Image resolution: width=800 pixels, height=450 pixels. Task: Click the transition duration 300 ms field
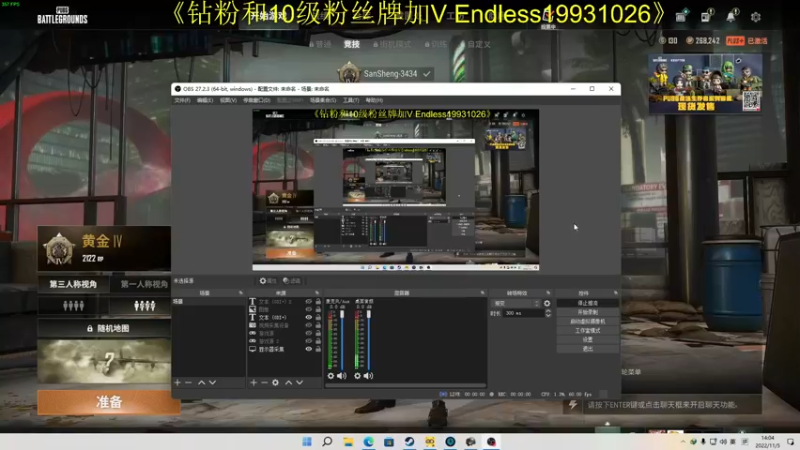coord(523,313)
